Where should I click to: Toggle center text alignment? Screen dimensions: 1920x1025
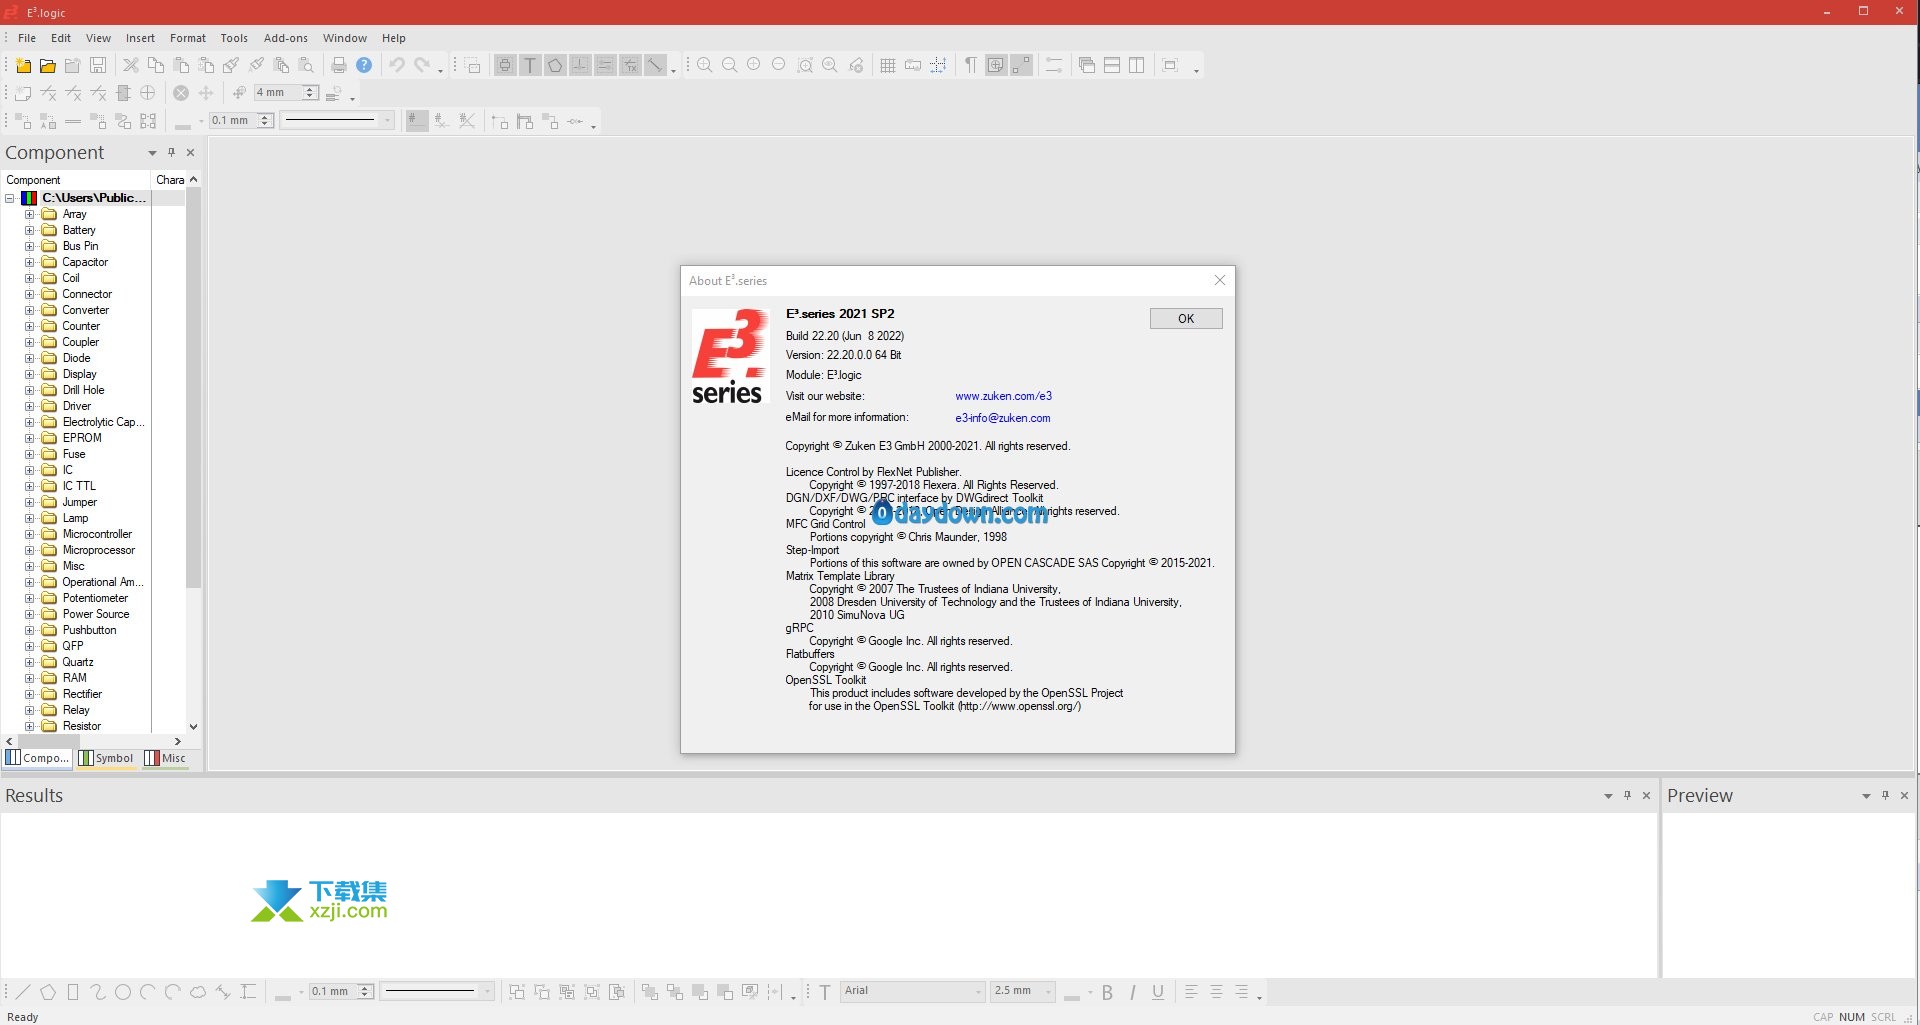tap(1216, 992)
